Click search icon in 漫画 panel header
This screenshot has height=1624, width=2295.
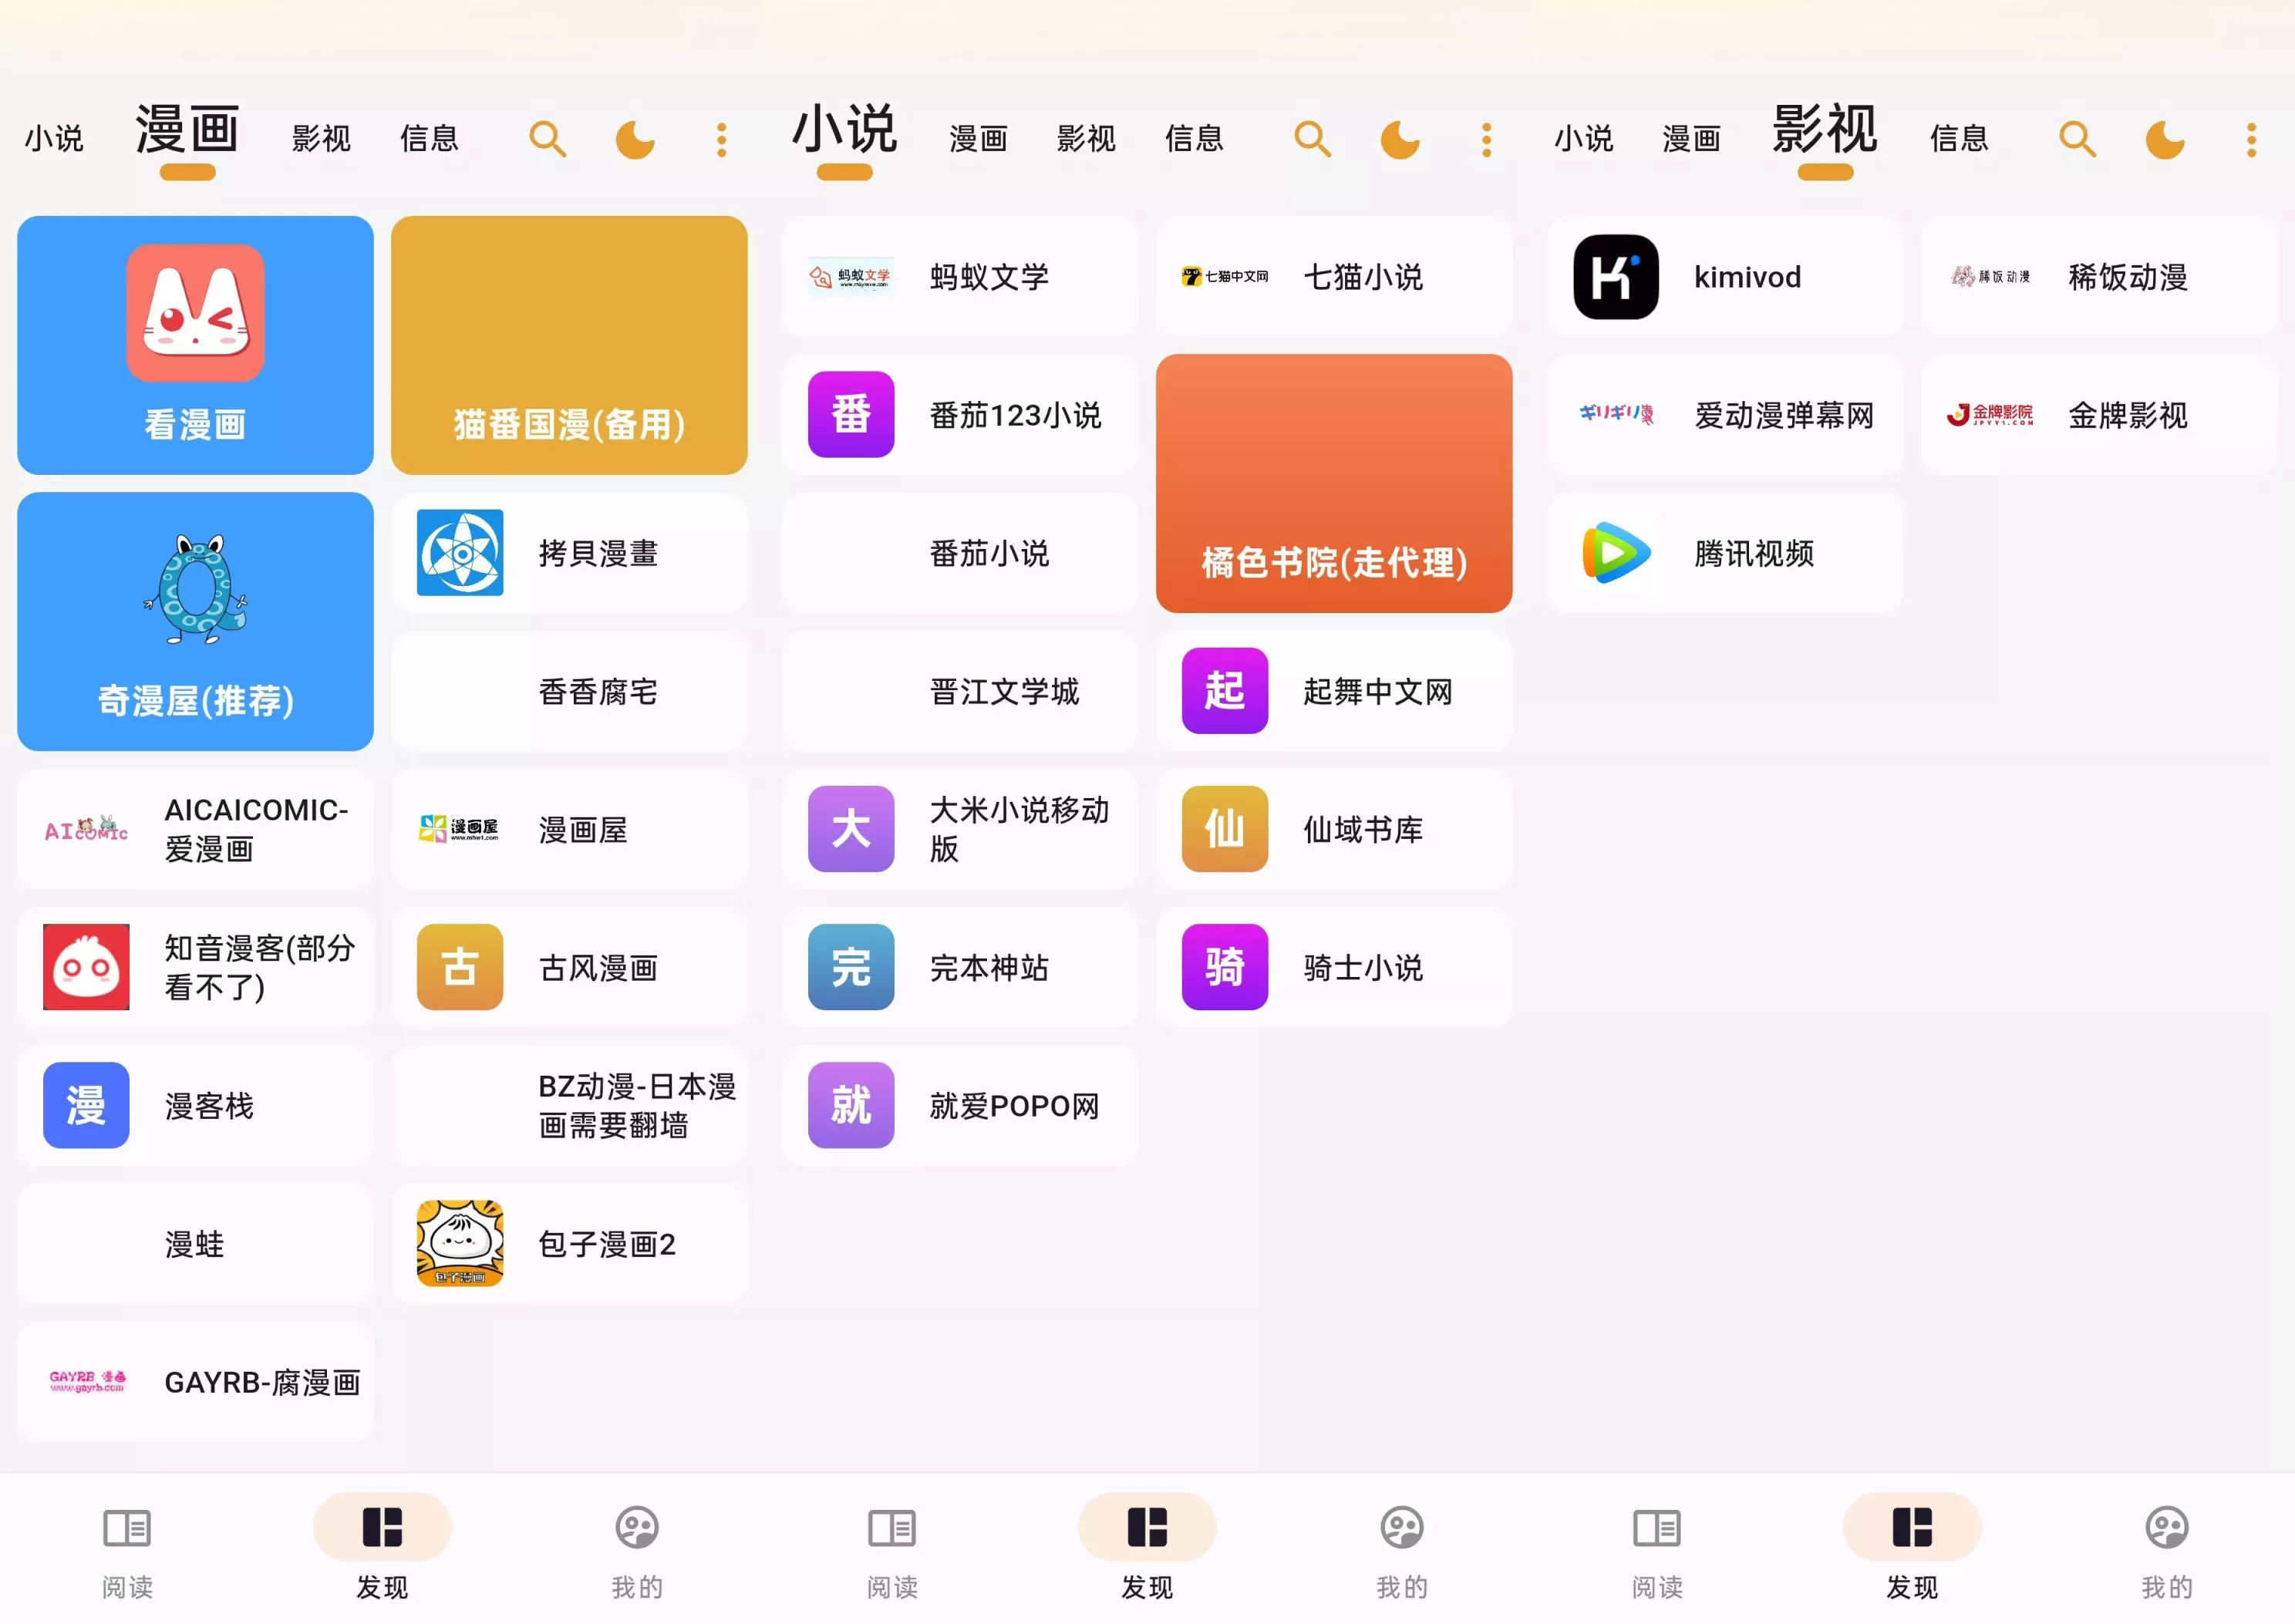547,139
